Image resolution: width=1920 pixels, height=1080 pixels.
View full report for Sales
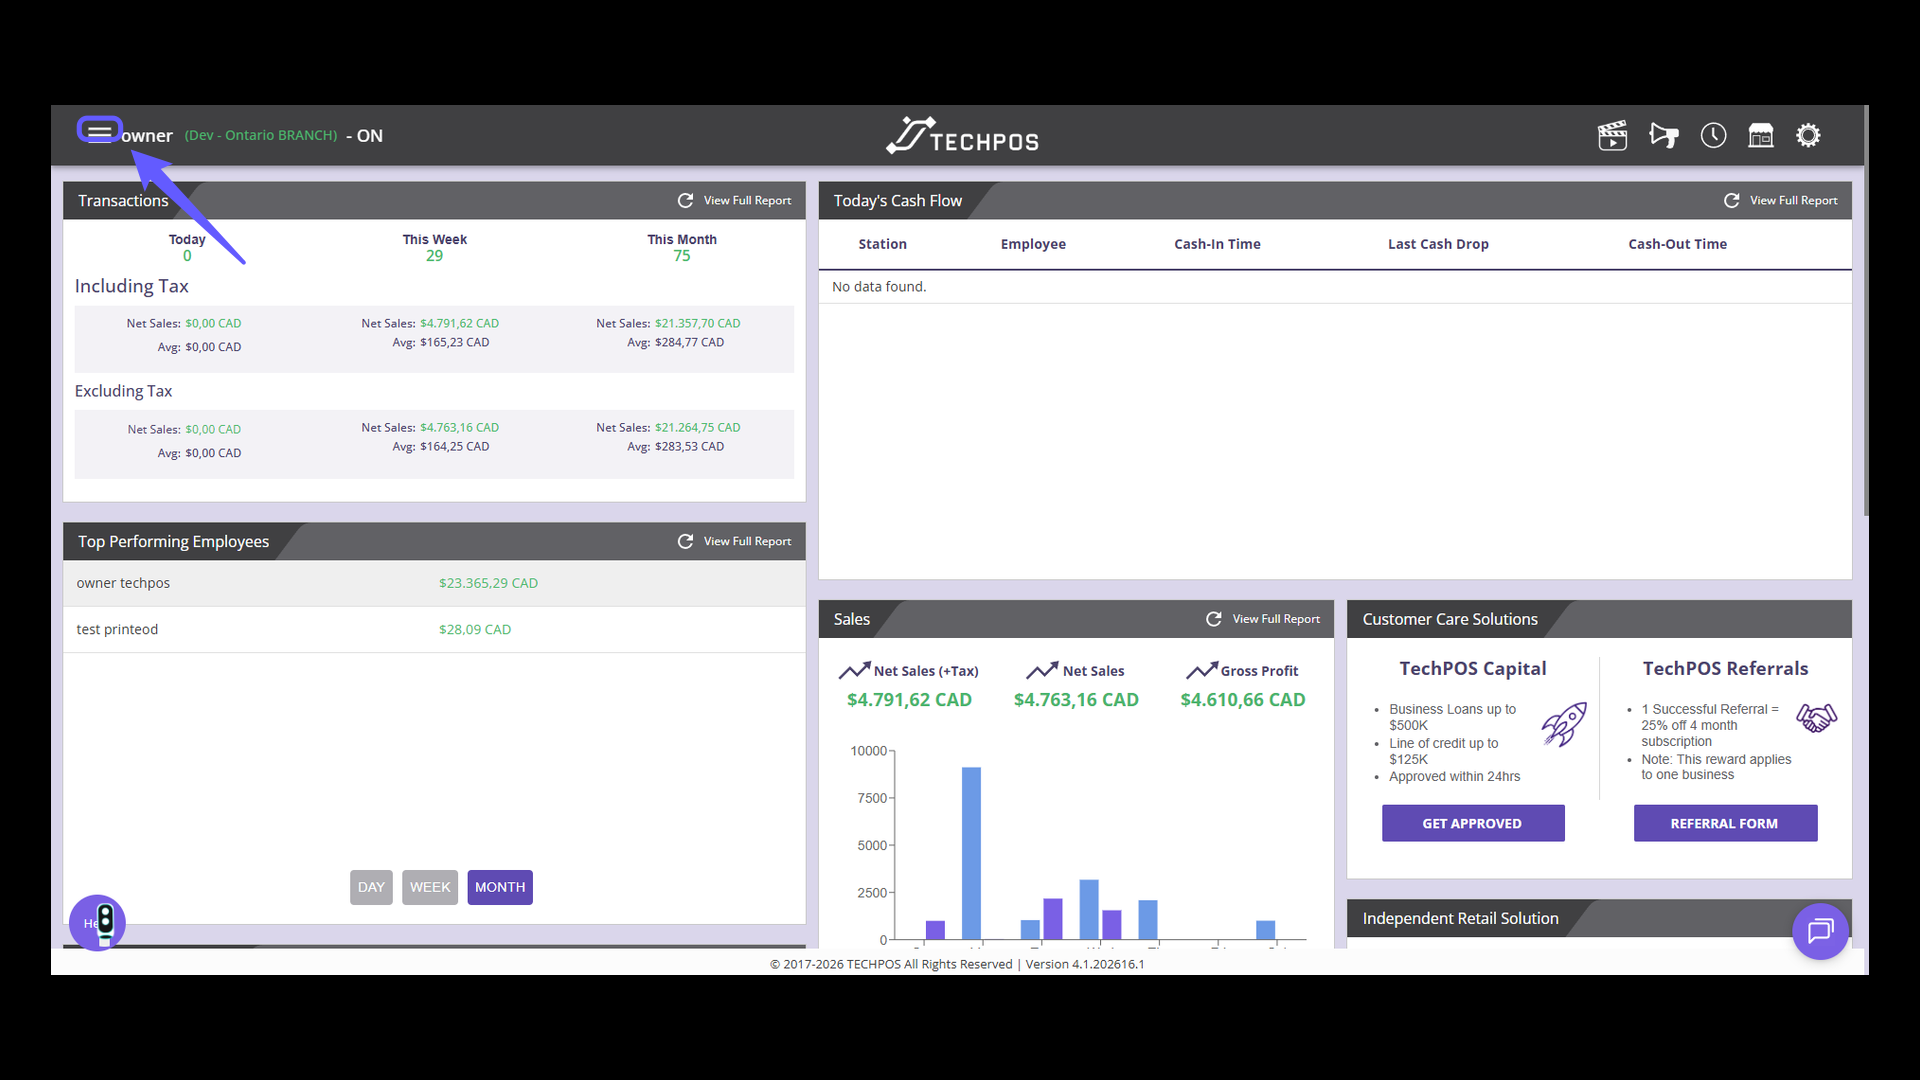coord(1275,619)
